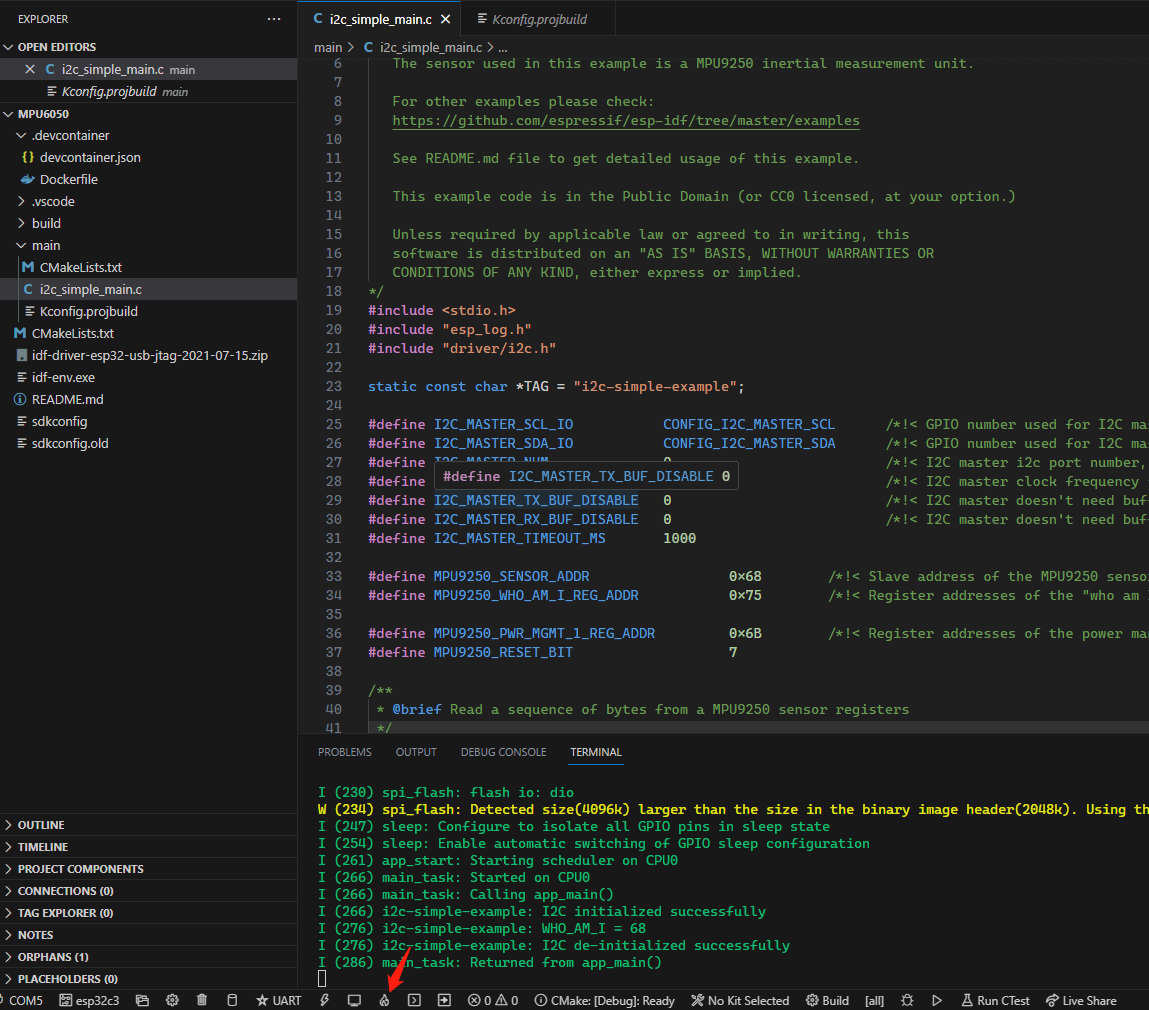Screen dimensions: 1149x1010
Task: Click the trash can full clean icon
Action: [202, 1000]
